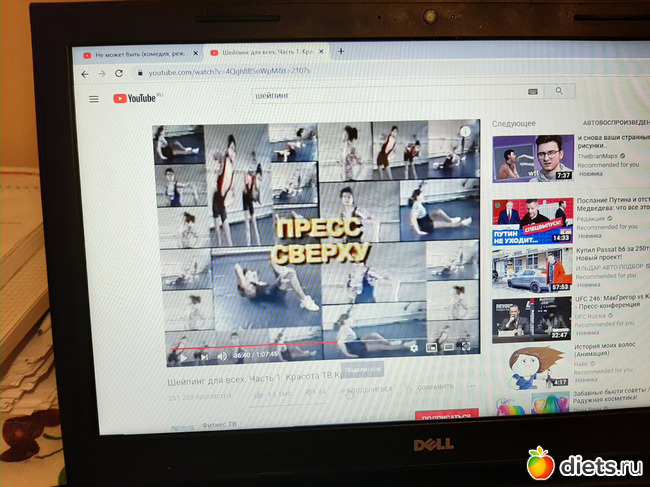Skip to the next video with player control
The height and width of the screenshot is (487, 650).
(x=204, y=355)
